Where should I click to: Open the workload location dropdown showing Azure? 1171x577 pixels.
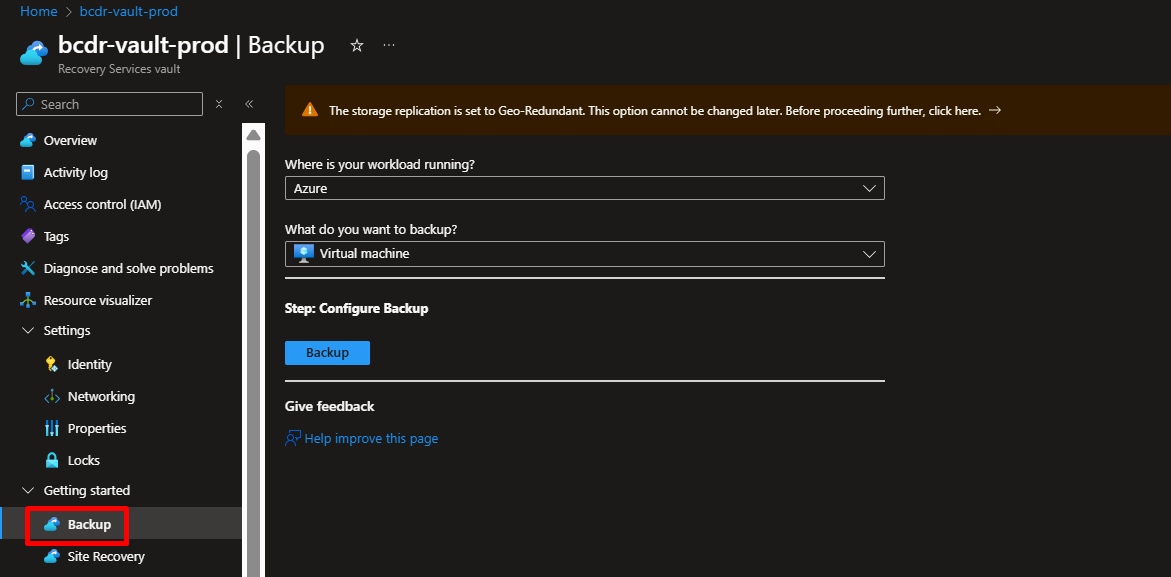(584, 188)
